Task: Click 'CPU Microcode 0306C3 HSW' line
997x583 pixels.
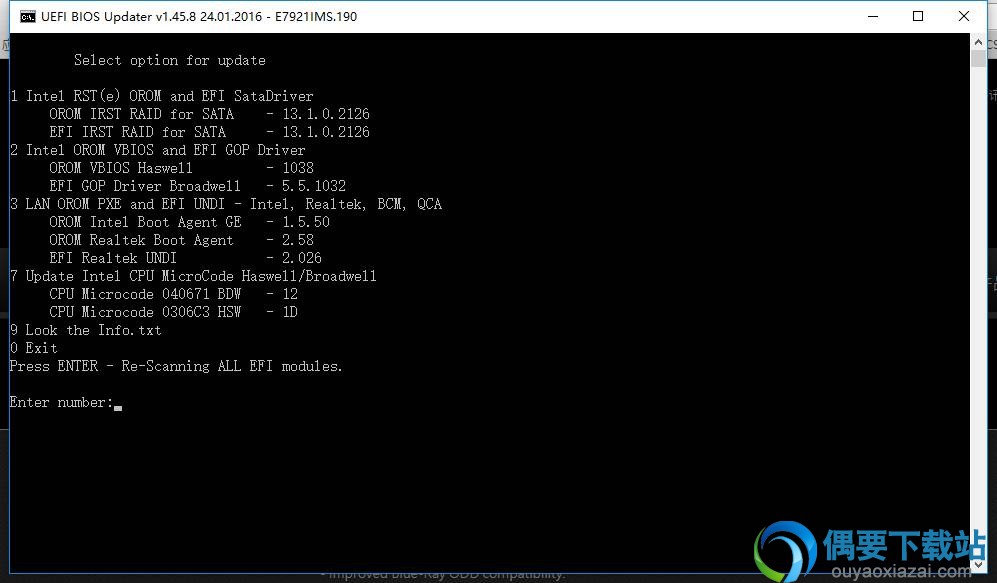Action: (x=173, y=312)
